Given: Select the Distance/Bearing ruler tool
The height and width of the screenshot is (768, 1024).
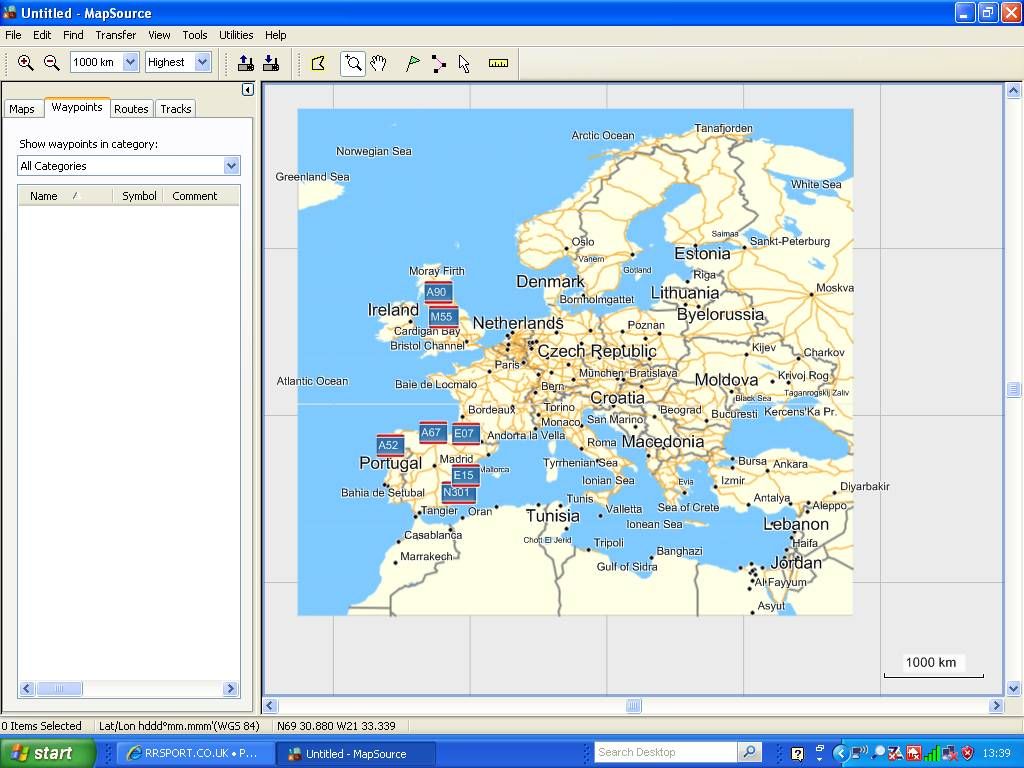Looking at the screenshot, I should [498, 63].
